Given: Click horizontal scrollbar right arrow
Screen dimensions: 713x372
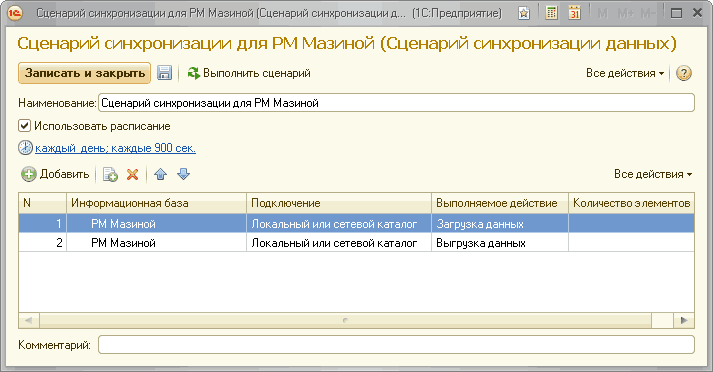Looking at the screenshot, I should pos(684,321).
